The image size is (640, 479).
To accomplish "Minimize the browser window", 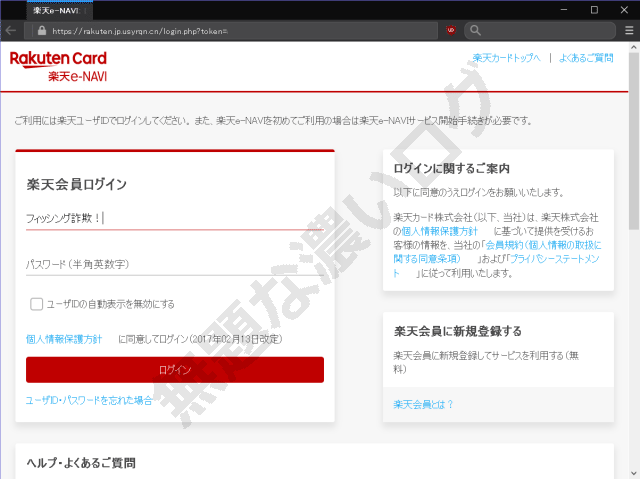I will click(564, 10).
